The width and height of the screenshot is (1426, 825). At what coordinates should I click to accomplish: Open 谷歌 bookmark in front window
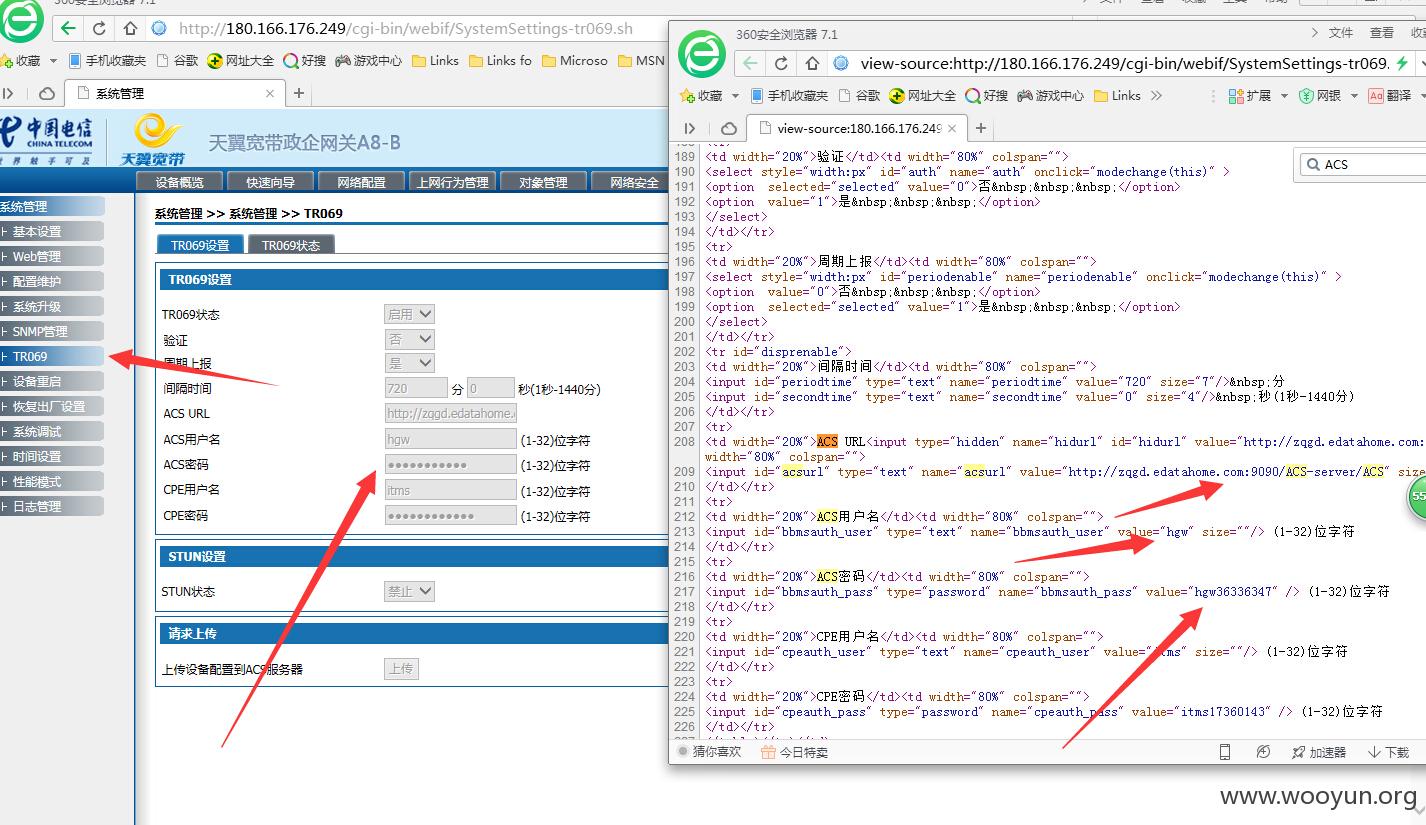click(860, 96)
